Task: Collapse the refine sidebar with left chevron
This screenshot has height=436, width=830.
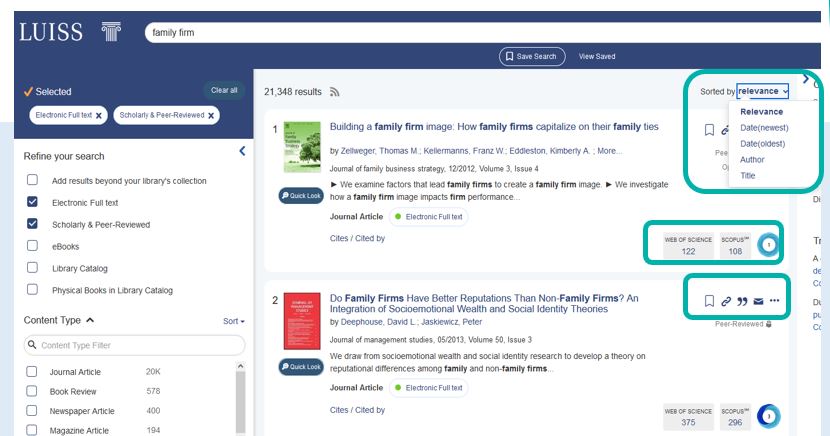Action: click(242, 151)
